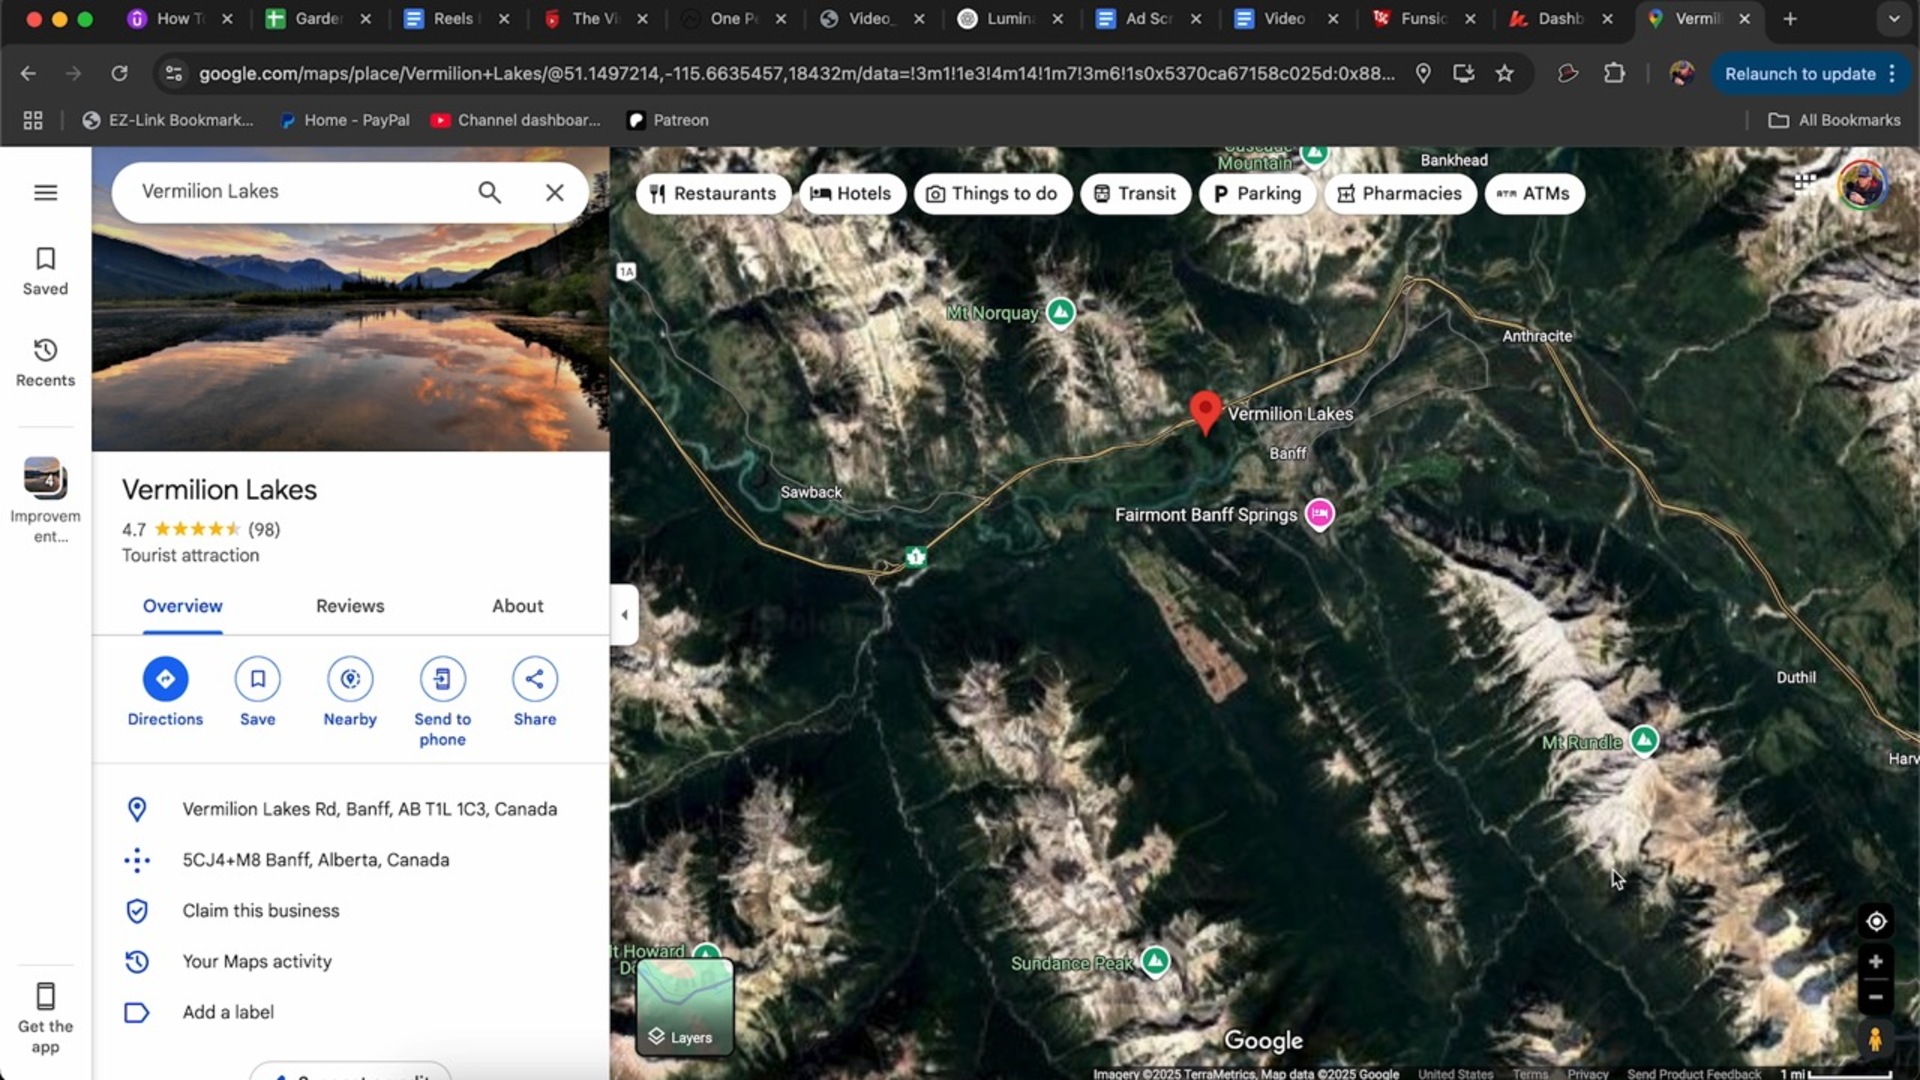Open the EZ-Link bookmark
Screen dimensions: 1920x1080
tap(168, 120)
